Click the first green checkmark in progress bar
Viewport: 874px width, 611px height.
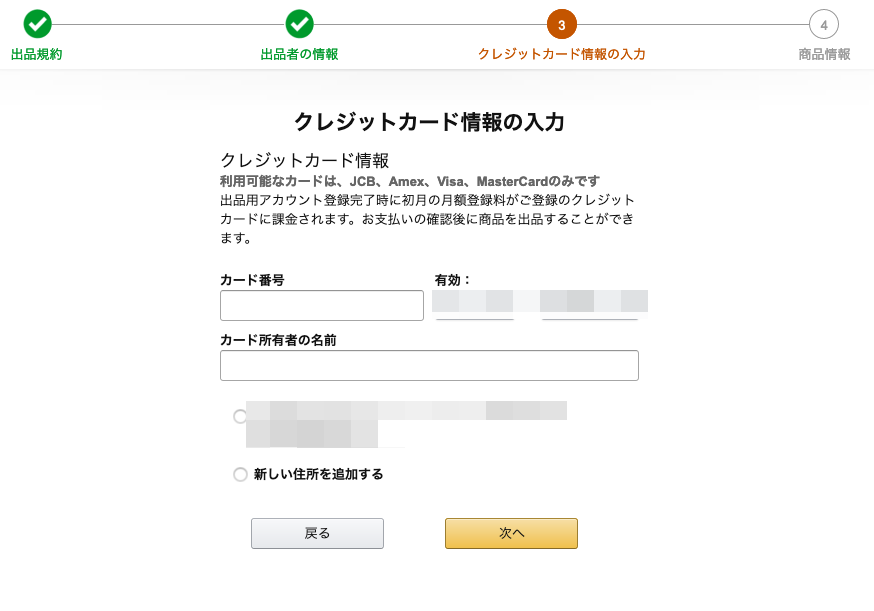[x=37, y=24]
